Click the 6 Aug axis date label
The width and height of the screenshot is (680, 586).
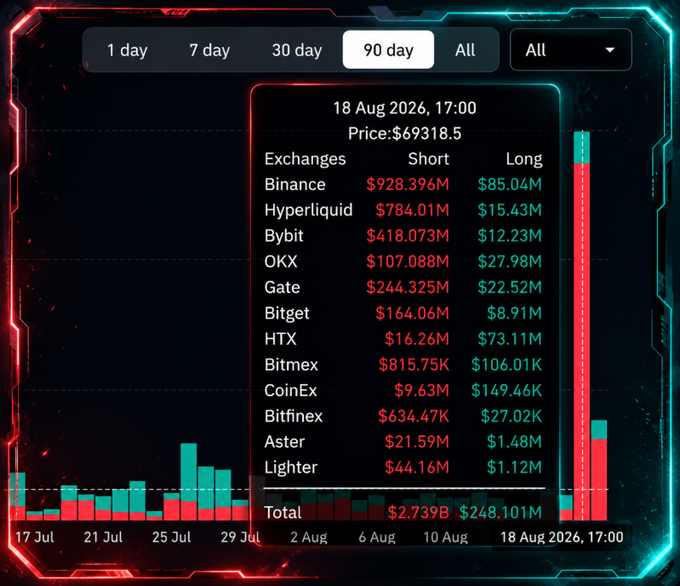(377, 537)
